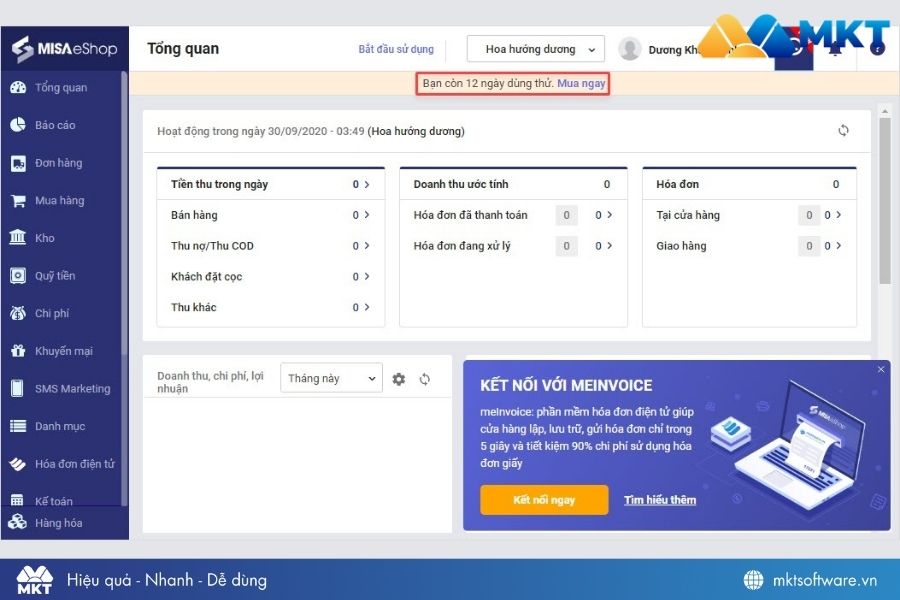Image resolution: width=900 pixels, height=600 pixels.
Task: Click Hóa đơn đang xử lý count box
Action: click(567, 246)
